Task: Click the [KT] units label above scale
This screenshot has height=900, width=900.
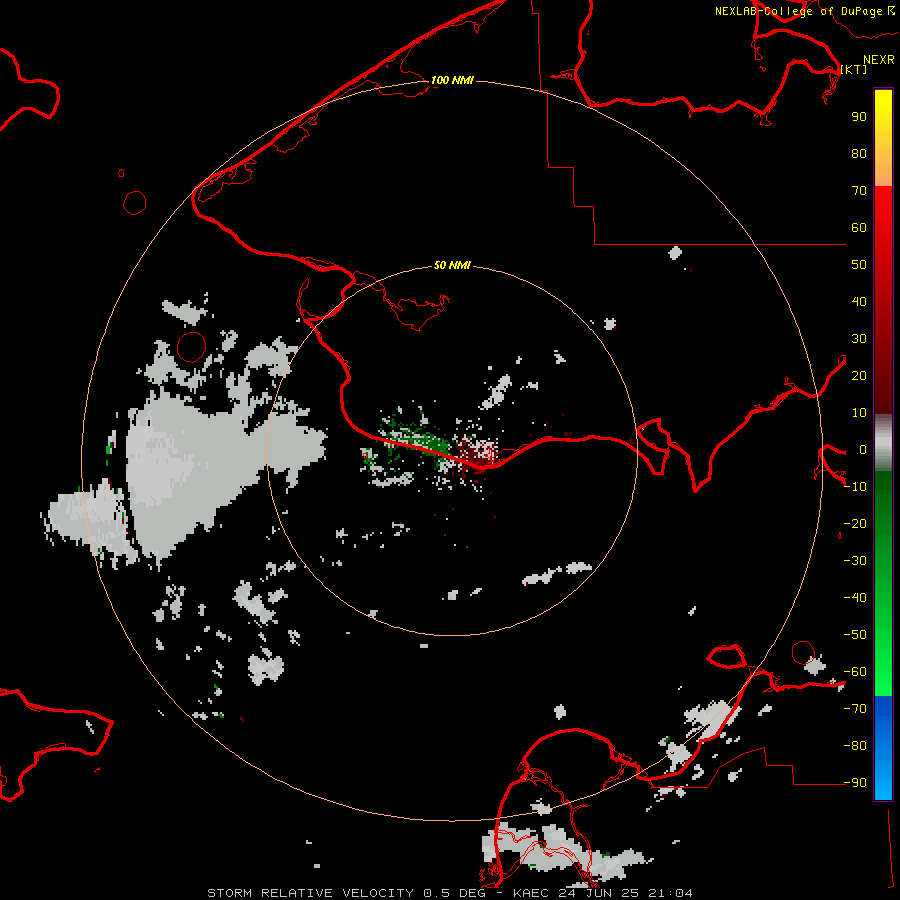Action: coord(854,69)
